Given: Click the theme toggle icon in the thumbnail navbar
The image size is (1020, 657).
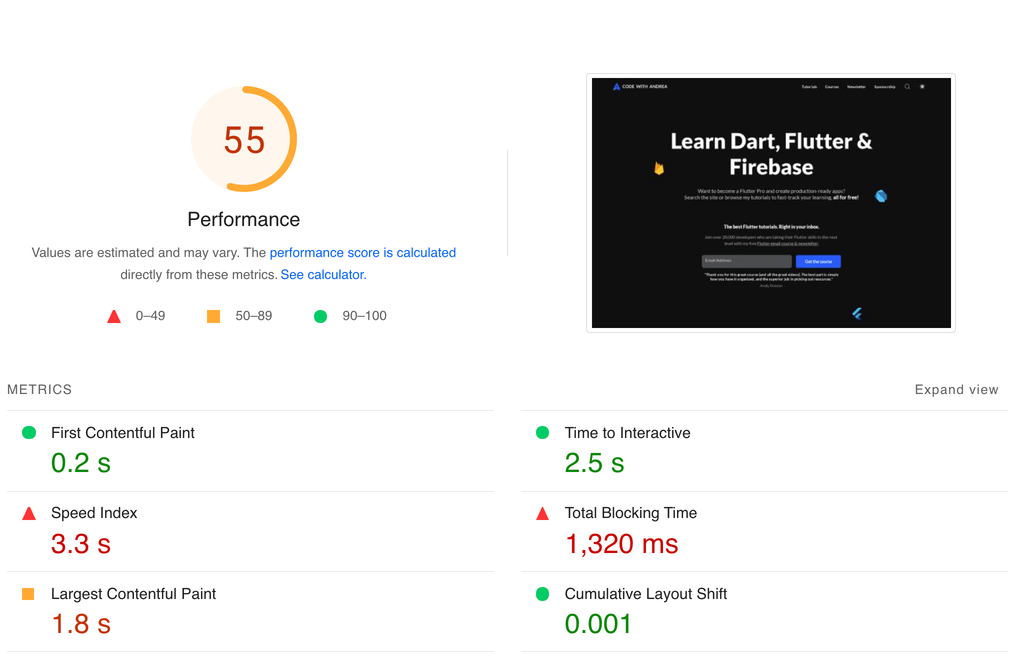Looking at the screenshot, I should (x=922, y=87).
